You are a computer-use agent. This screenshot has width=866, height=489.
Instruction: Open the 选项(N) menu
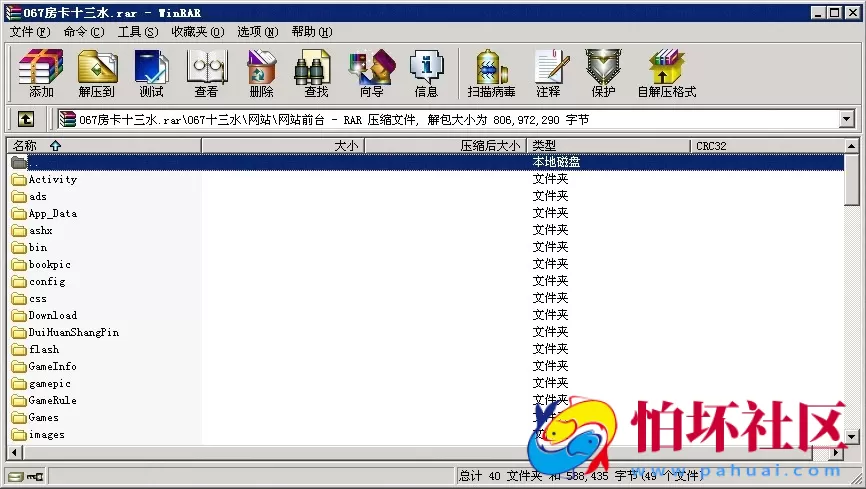258,32
